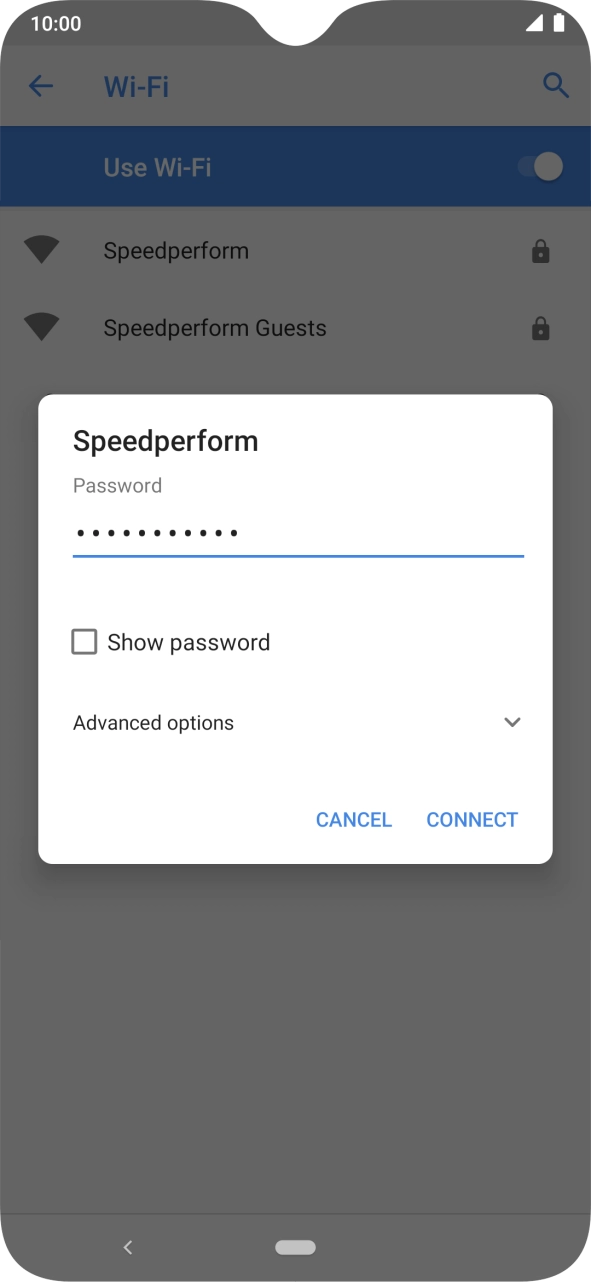Enable the Show password checkbox
The width and height of the screenshot is (591, 1282).
[x=84, y=641]
